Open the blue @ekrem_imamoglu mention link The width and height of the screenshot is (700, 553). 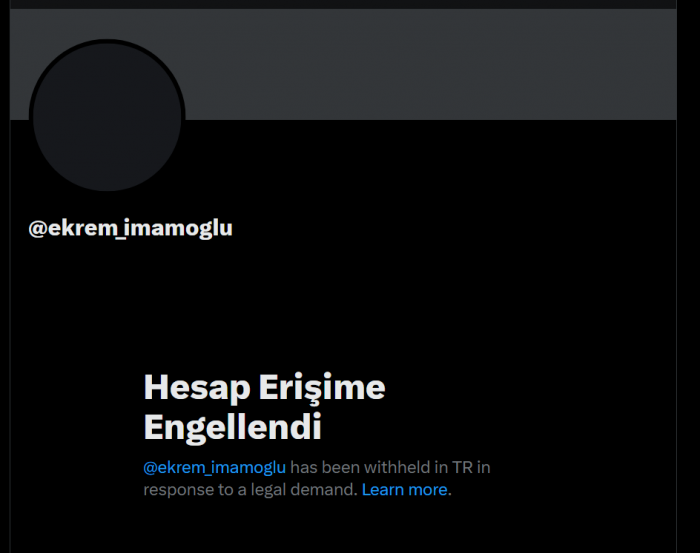[x=214, y=467]
